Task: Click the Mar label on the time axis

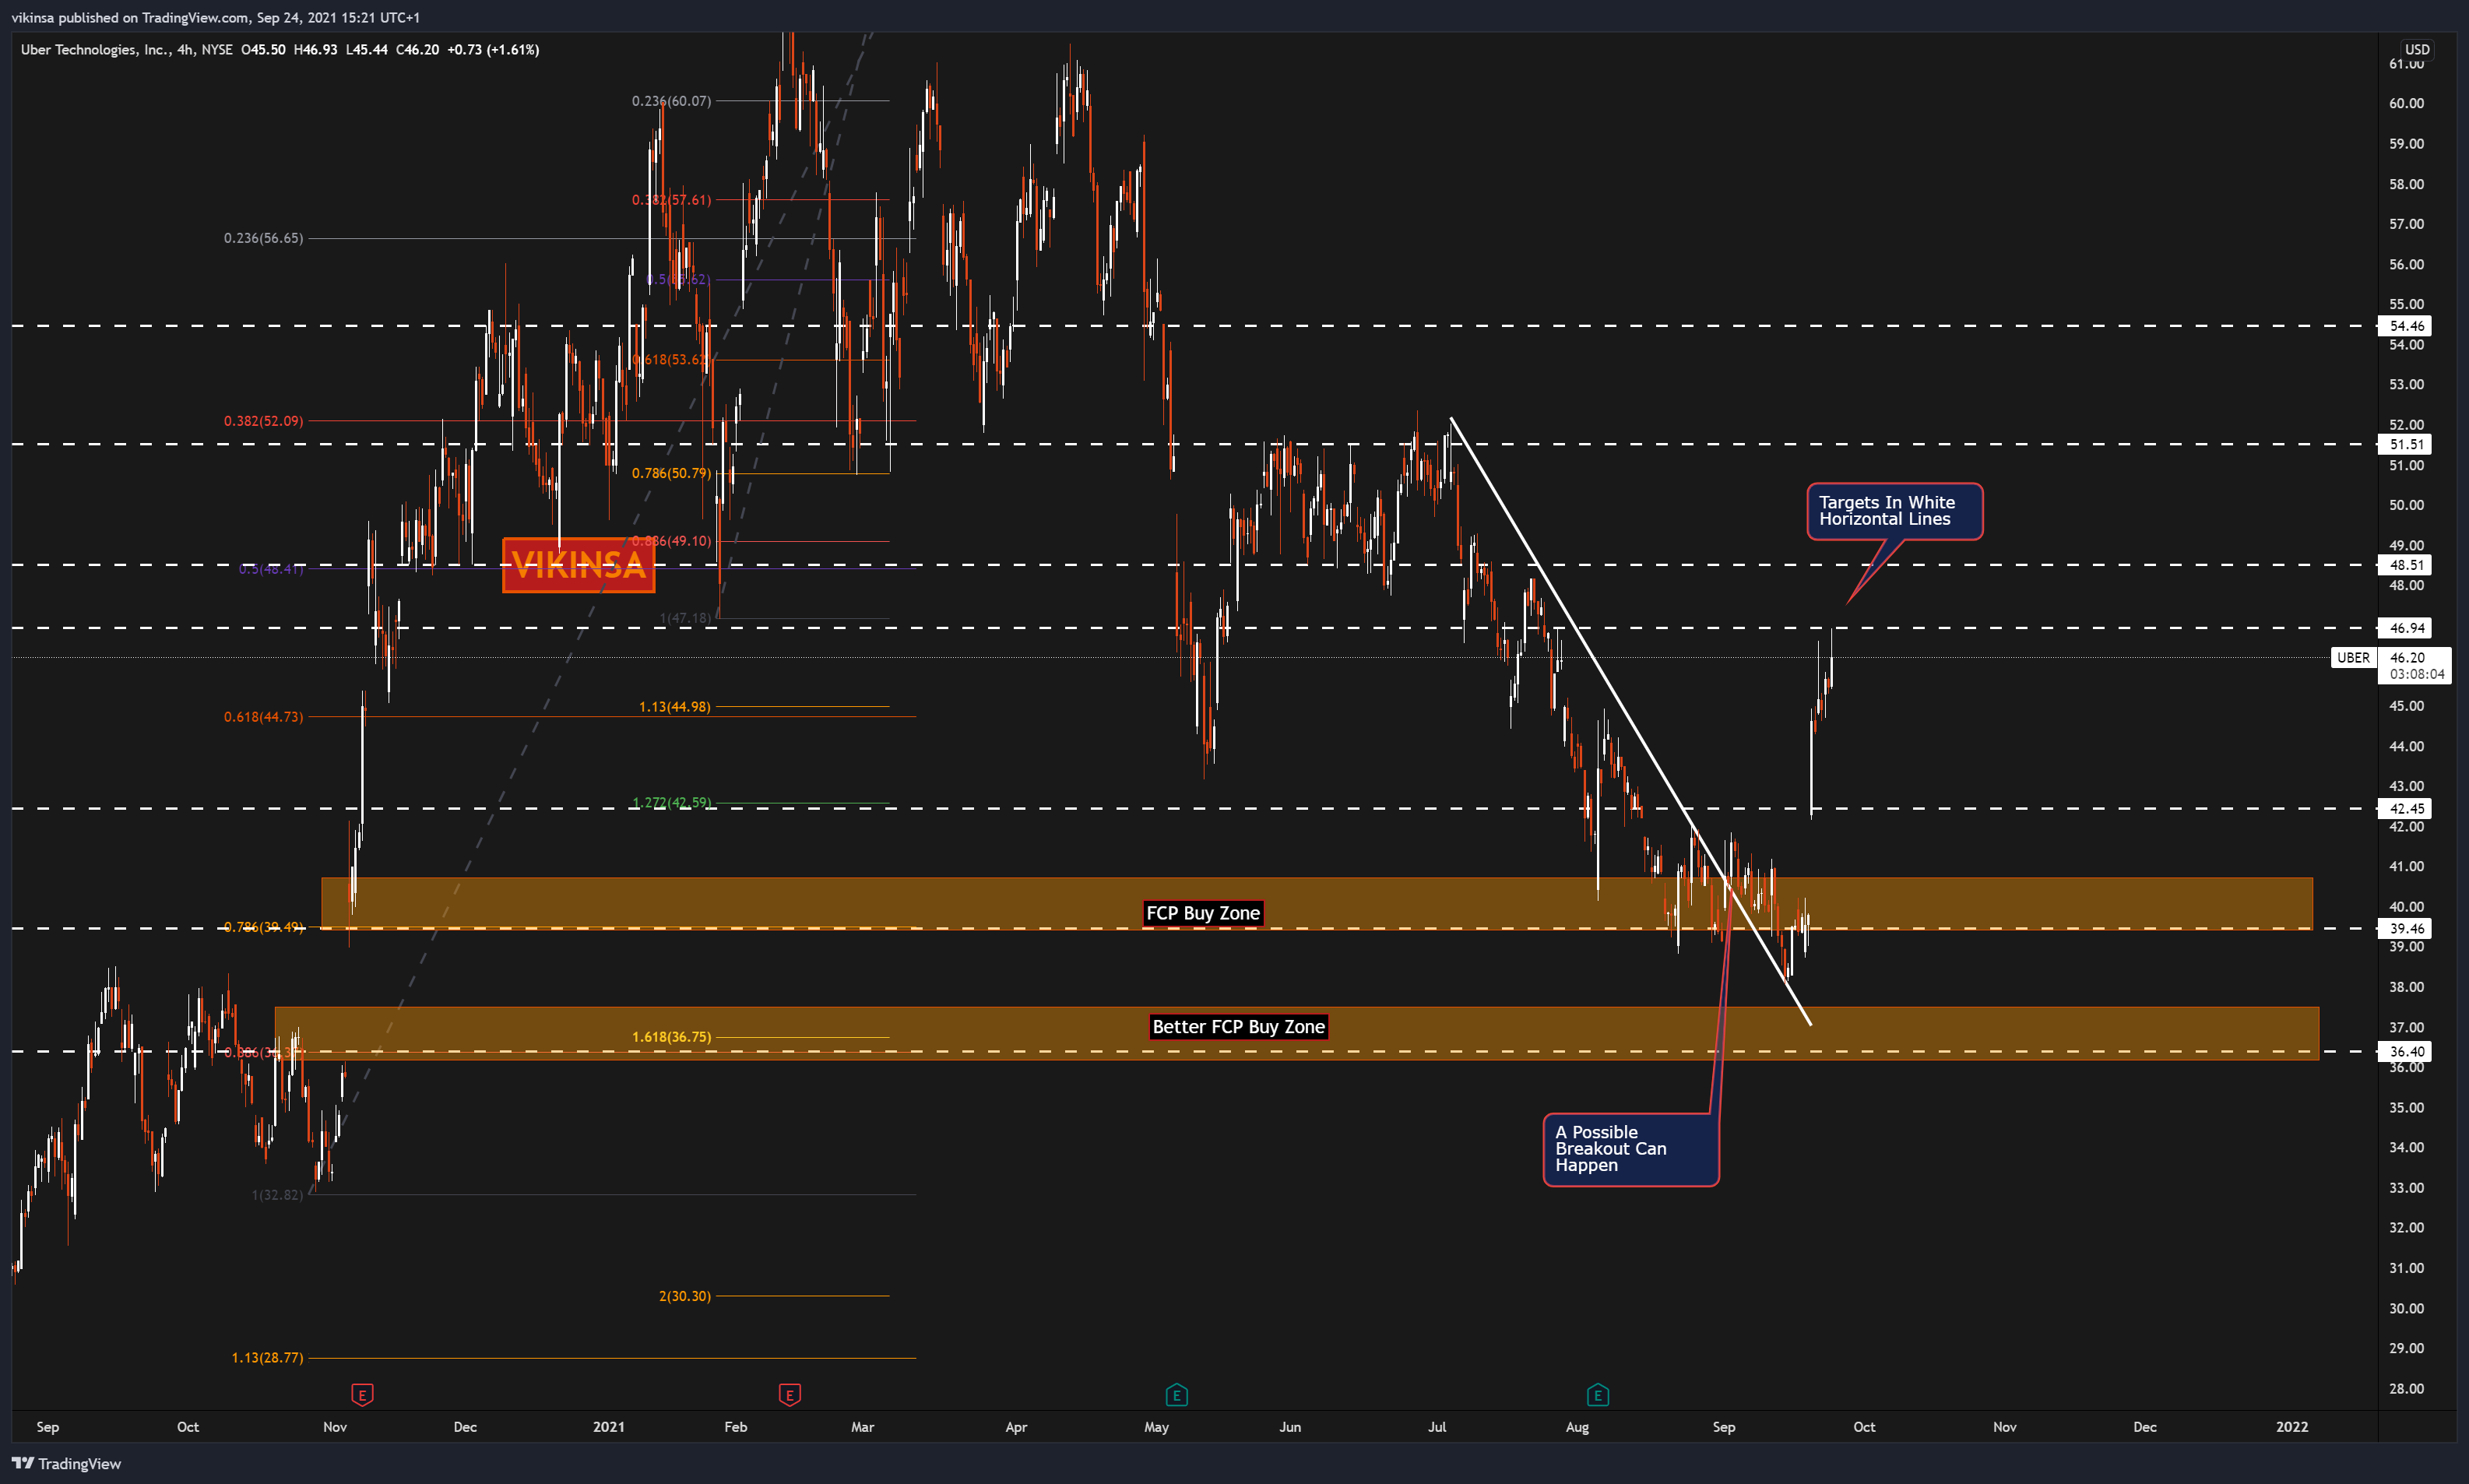Action: pyautogui.click(x=862, y=1427)
